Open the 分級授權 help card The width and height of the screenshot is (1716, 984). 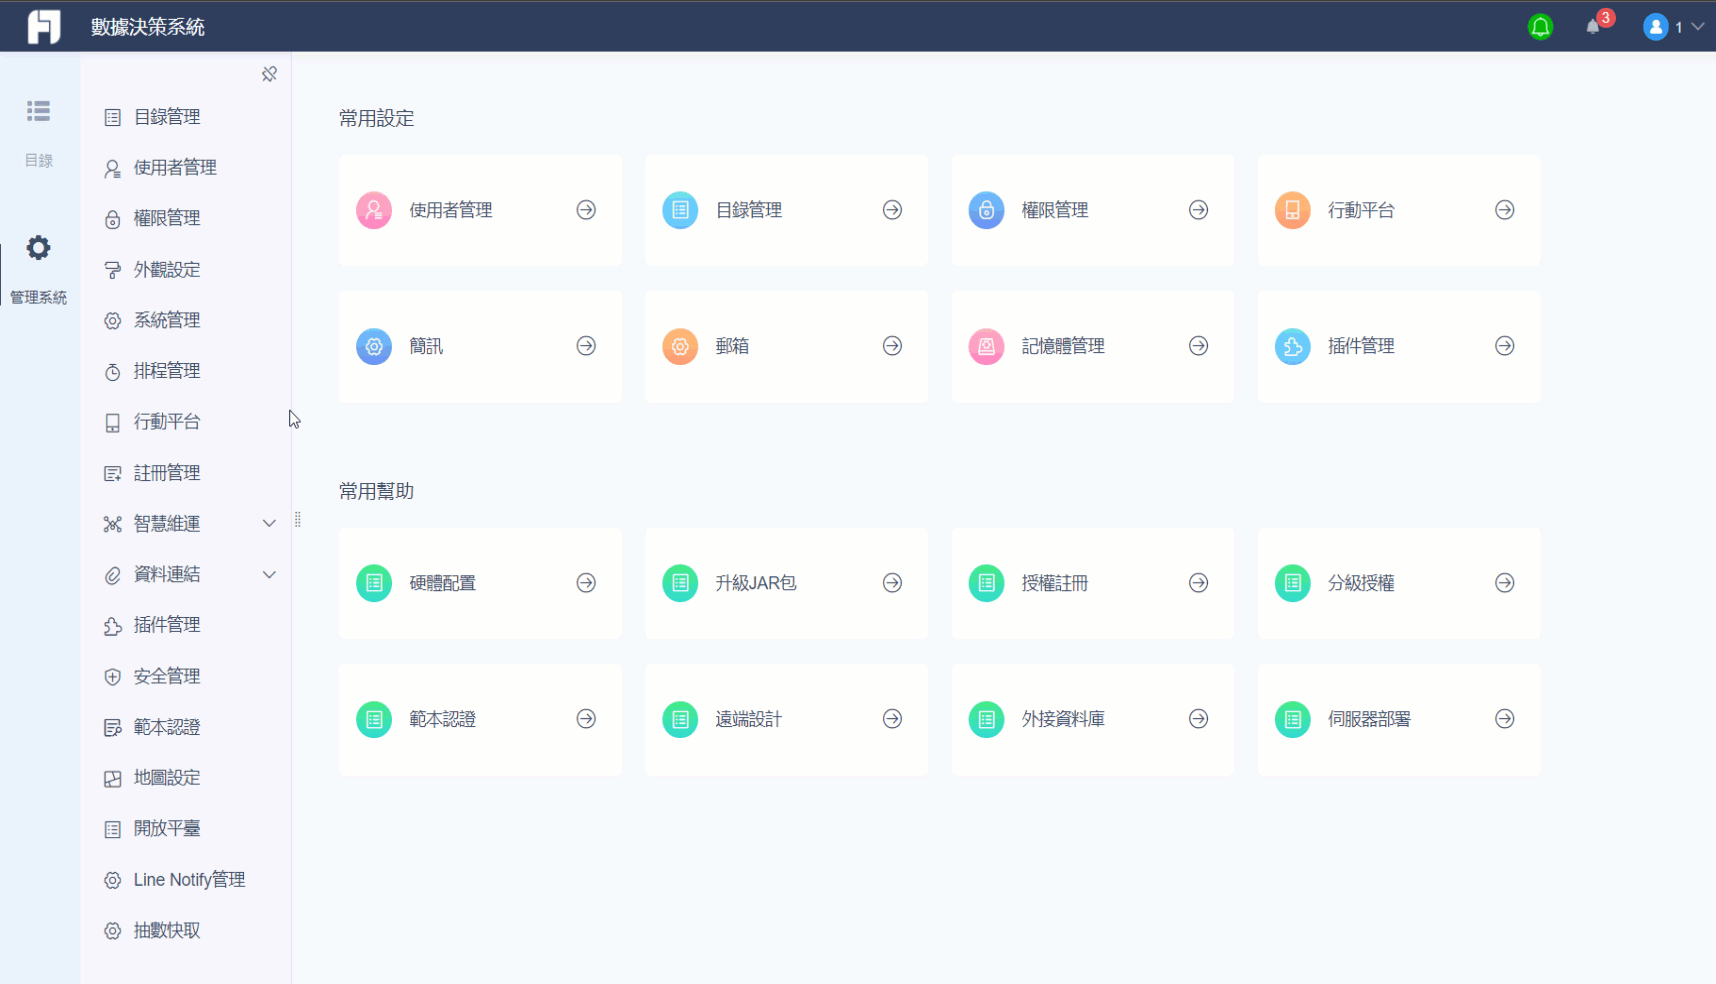(x=1399, y=583)
